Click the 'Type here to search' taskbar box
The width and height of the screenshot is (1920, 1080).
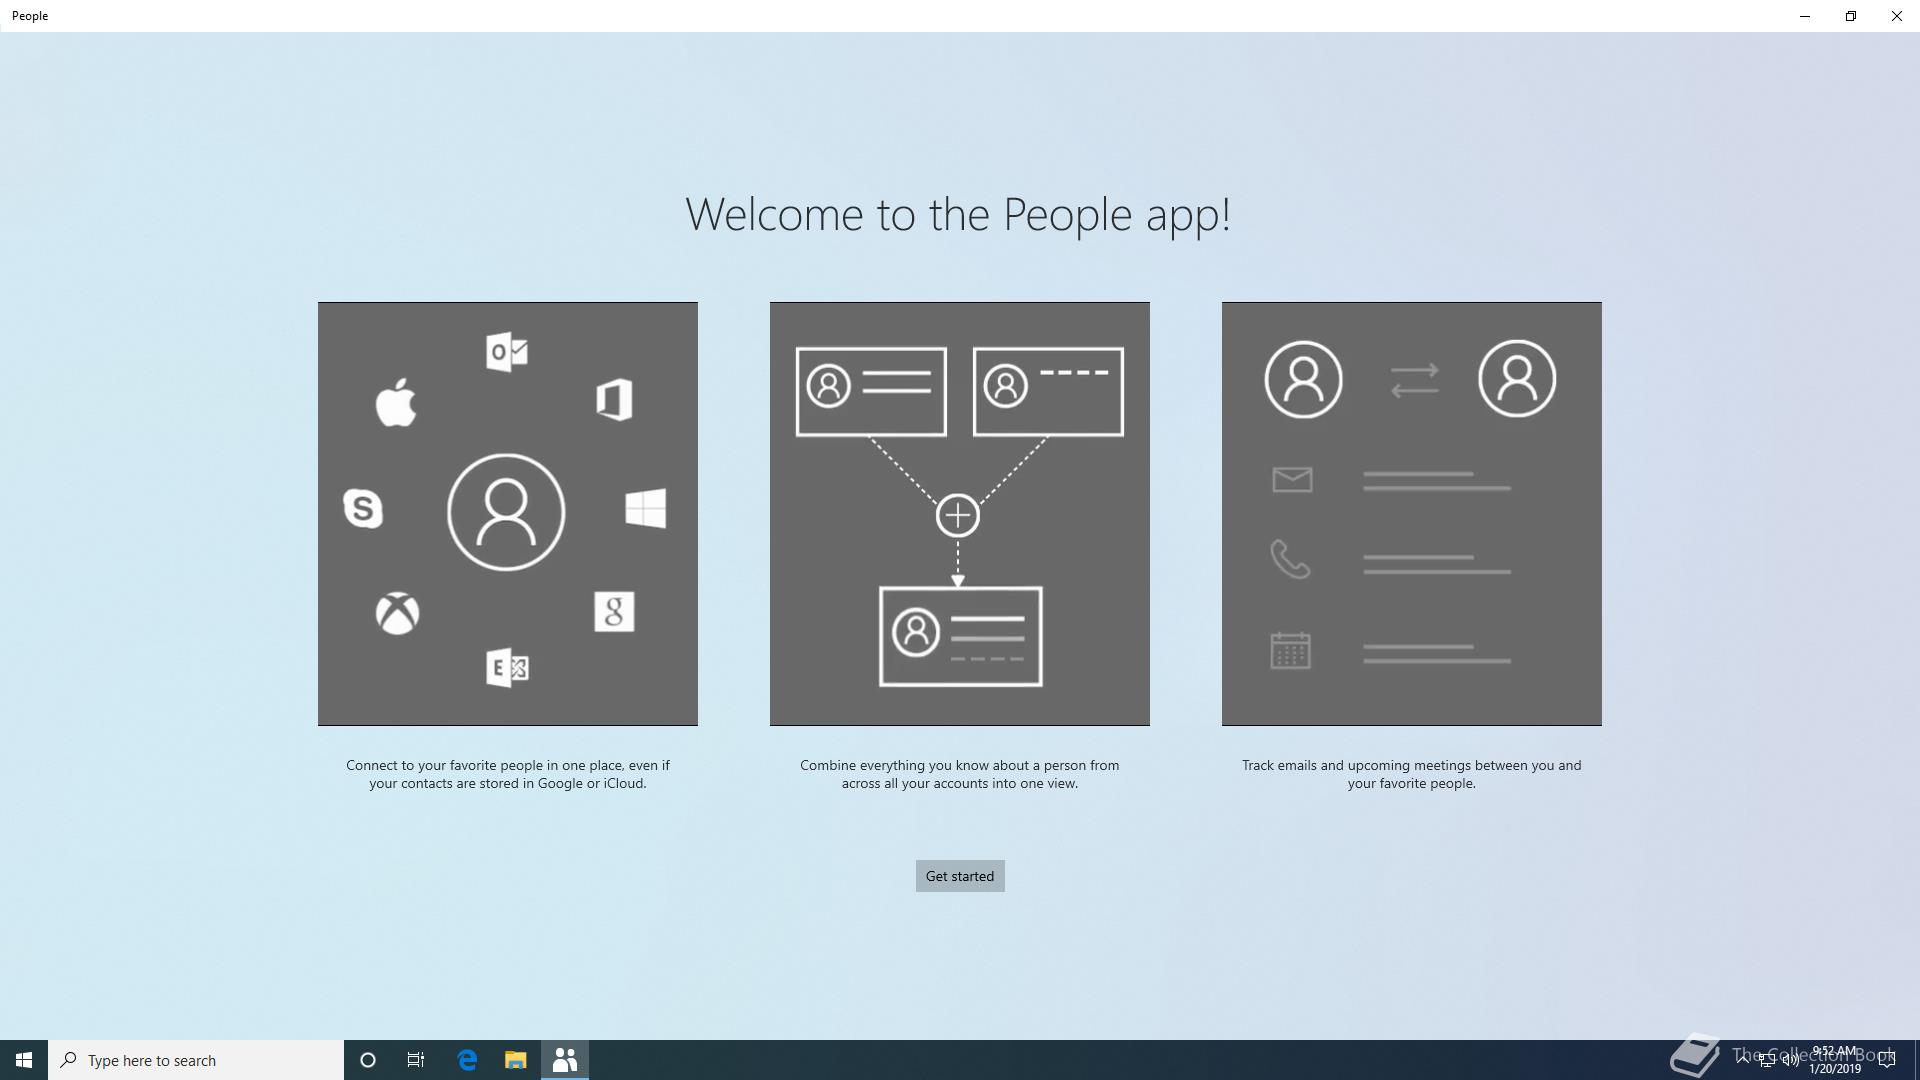click(196, 1060)
